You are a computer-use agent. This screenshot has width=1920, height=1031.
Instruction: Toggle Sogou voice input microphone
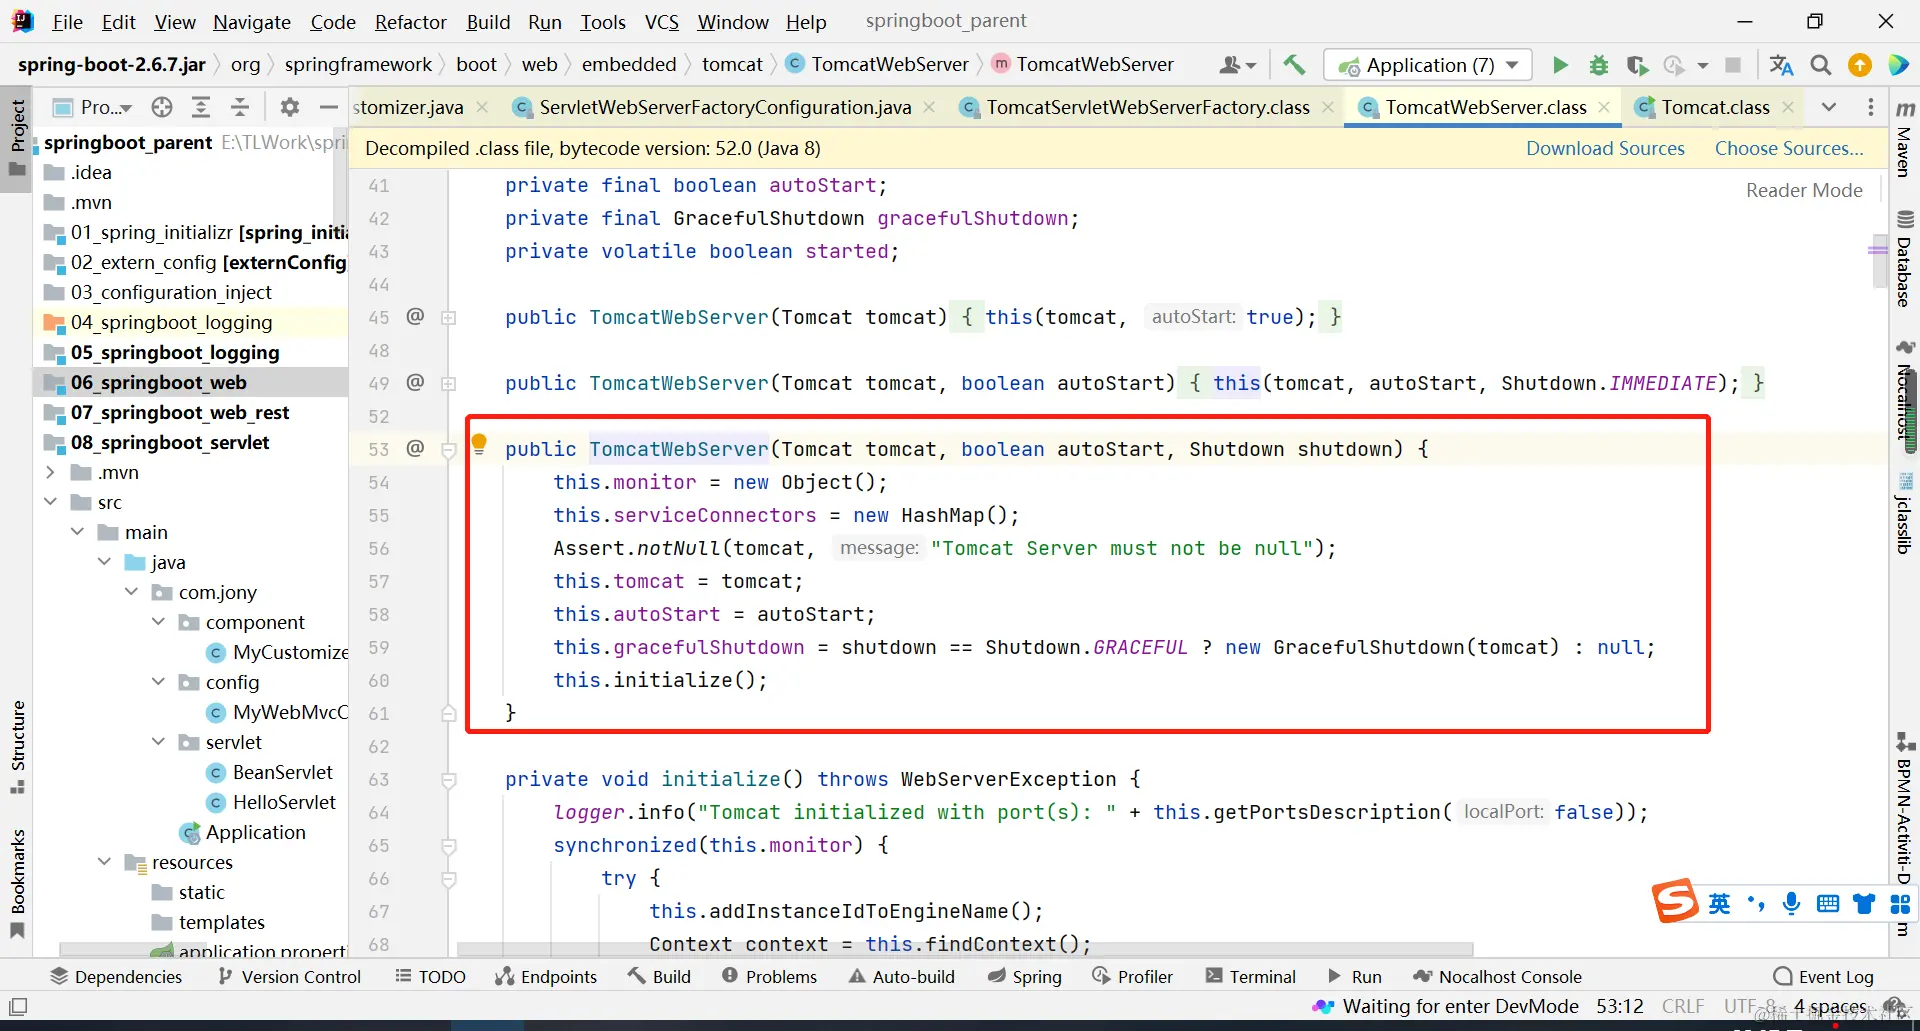(1791, 904)
